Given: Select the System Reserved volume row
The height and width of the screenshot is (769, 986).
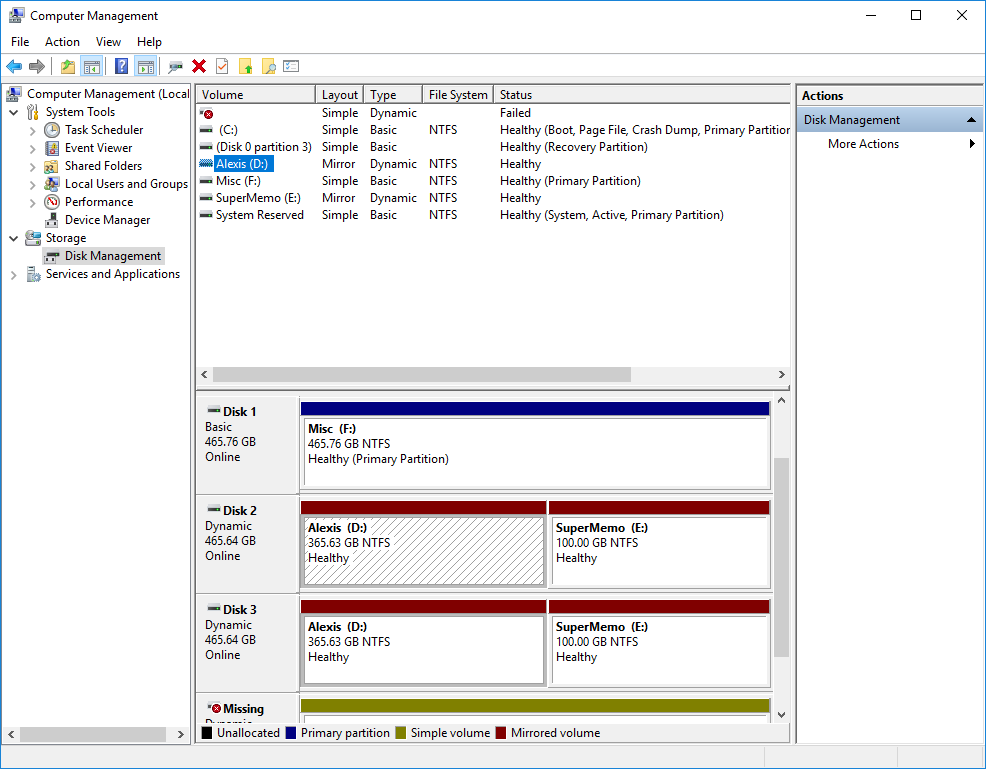Looking at the screenshot, I should [x=493, y=215].
